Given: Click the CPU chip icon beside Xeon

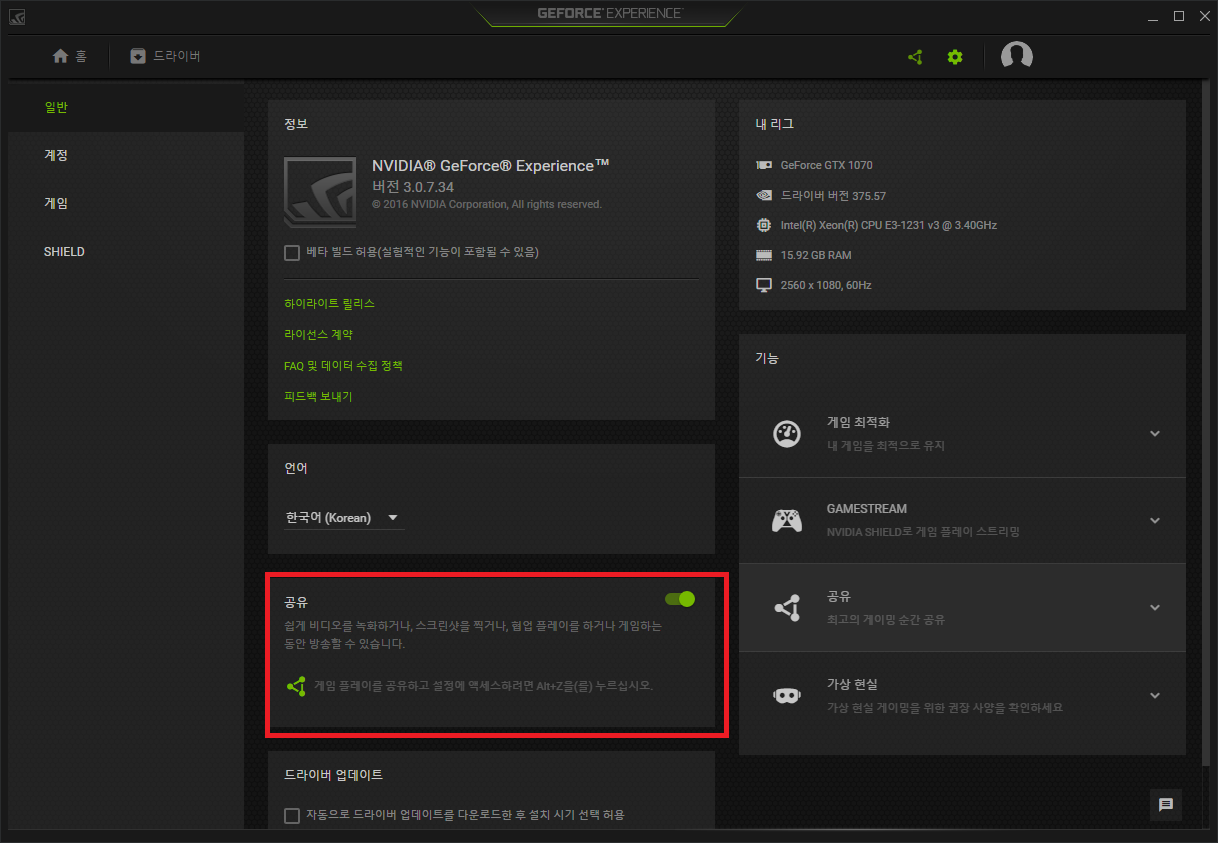Looking at the screenshot, I should 764,225.
